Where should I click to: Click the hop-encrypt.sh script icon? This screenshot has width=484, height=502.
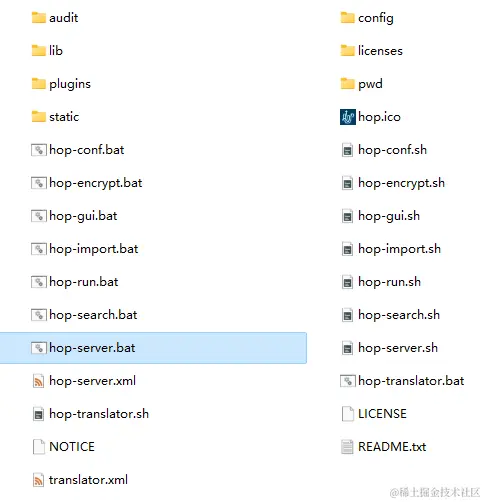347,183
